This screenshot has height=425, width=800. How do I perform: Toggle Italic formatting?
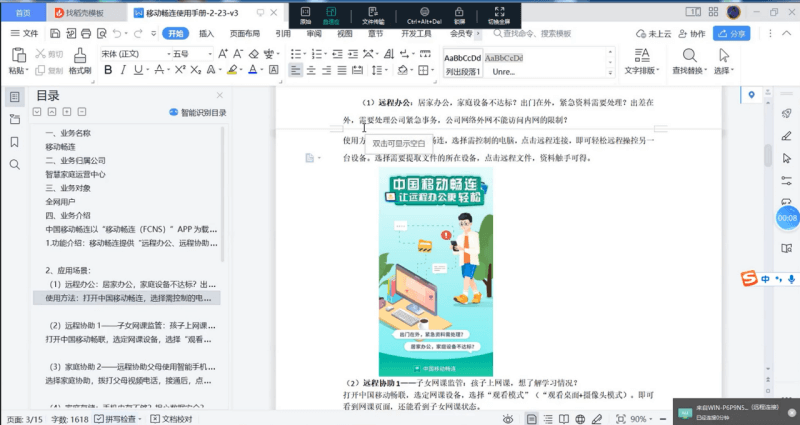coord(123,70)
